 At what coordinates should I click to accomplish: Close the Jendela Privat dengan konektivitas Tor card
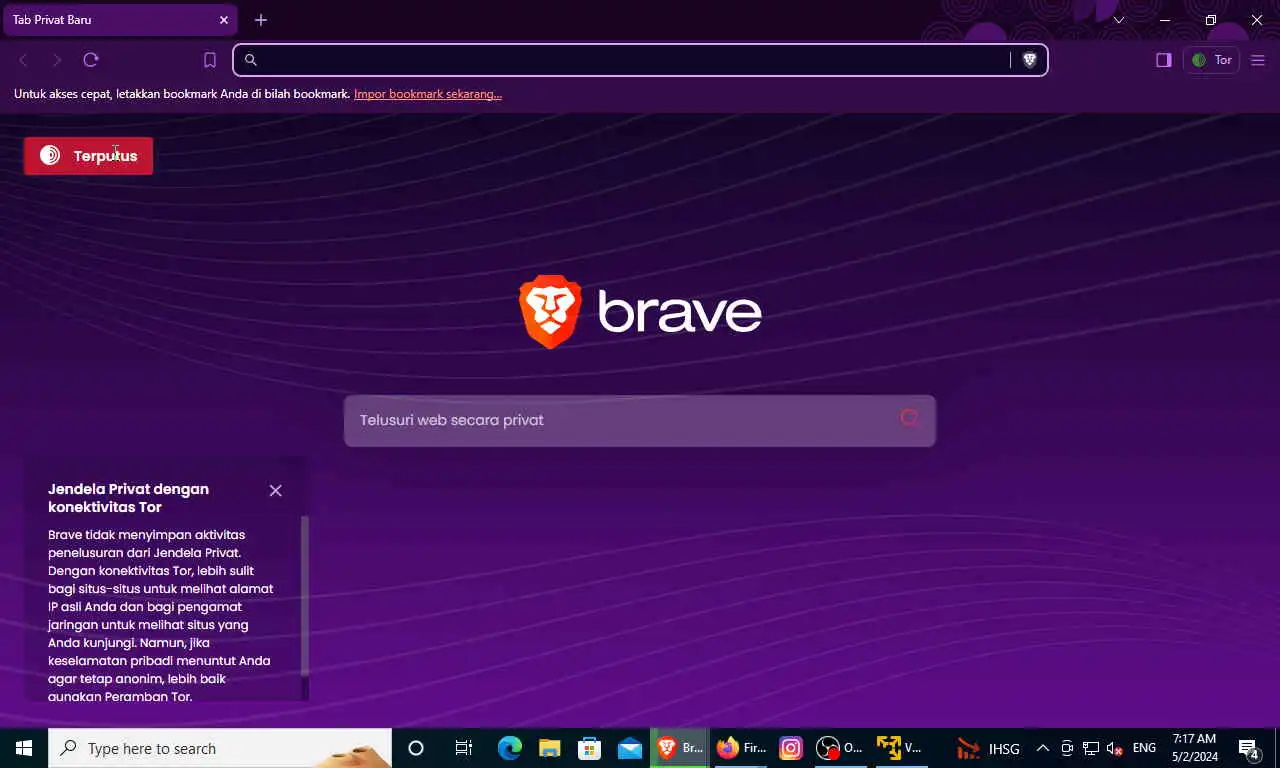[x=276, y=490]
